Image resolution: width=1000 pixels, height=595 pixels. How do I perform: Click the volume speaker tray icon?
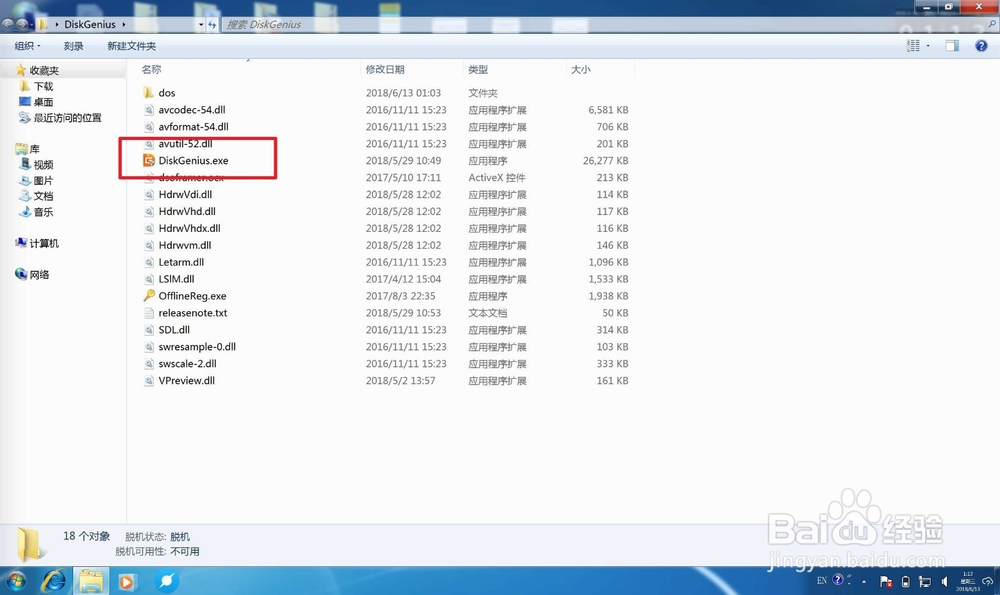(945, 582)
